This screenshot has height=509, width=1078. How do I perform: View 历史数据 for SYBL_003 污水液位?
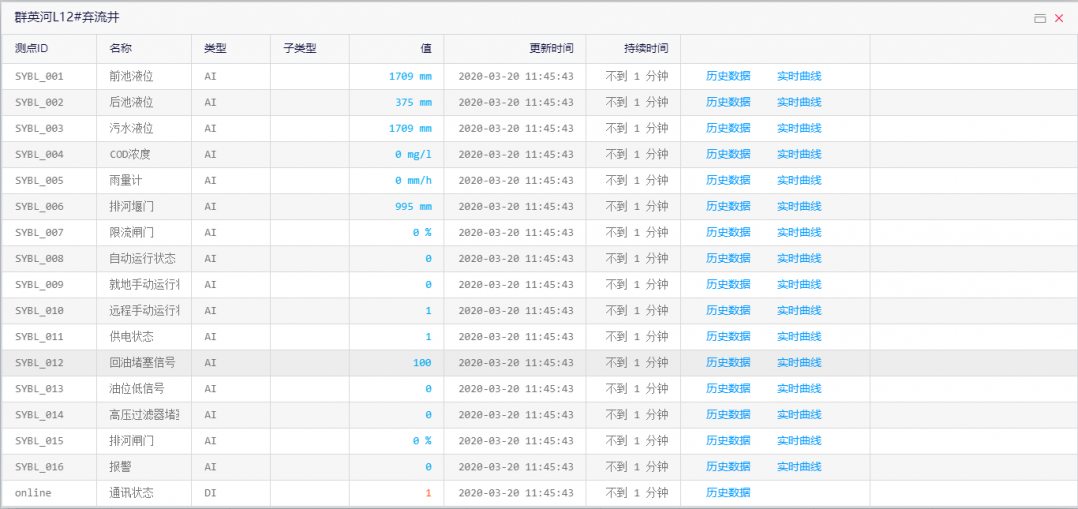[x=728, y=129]
